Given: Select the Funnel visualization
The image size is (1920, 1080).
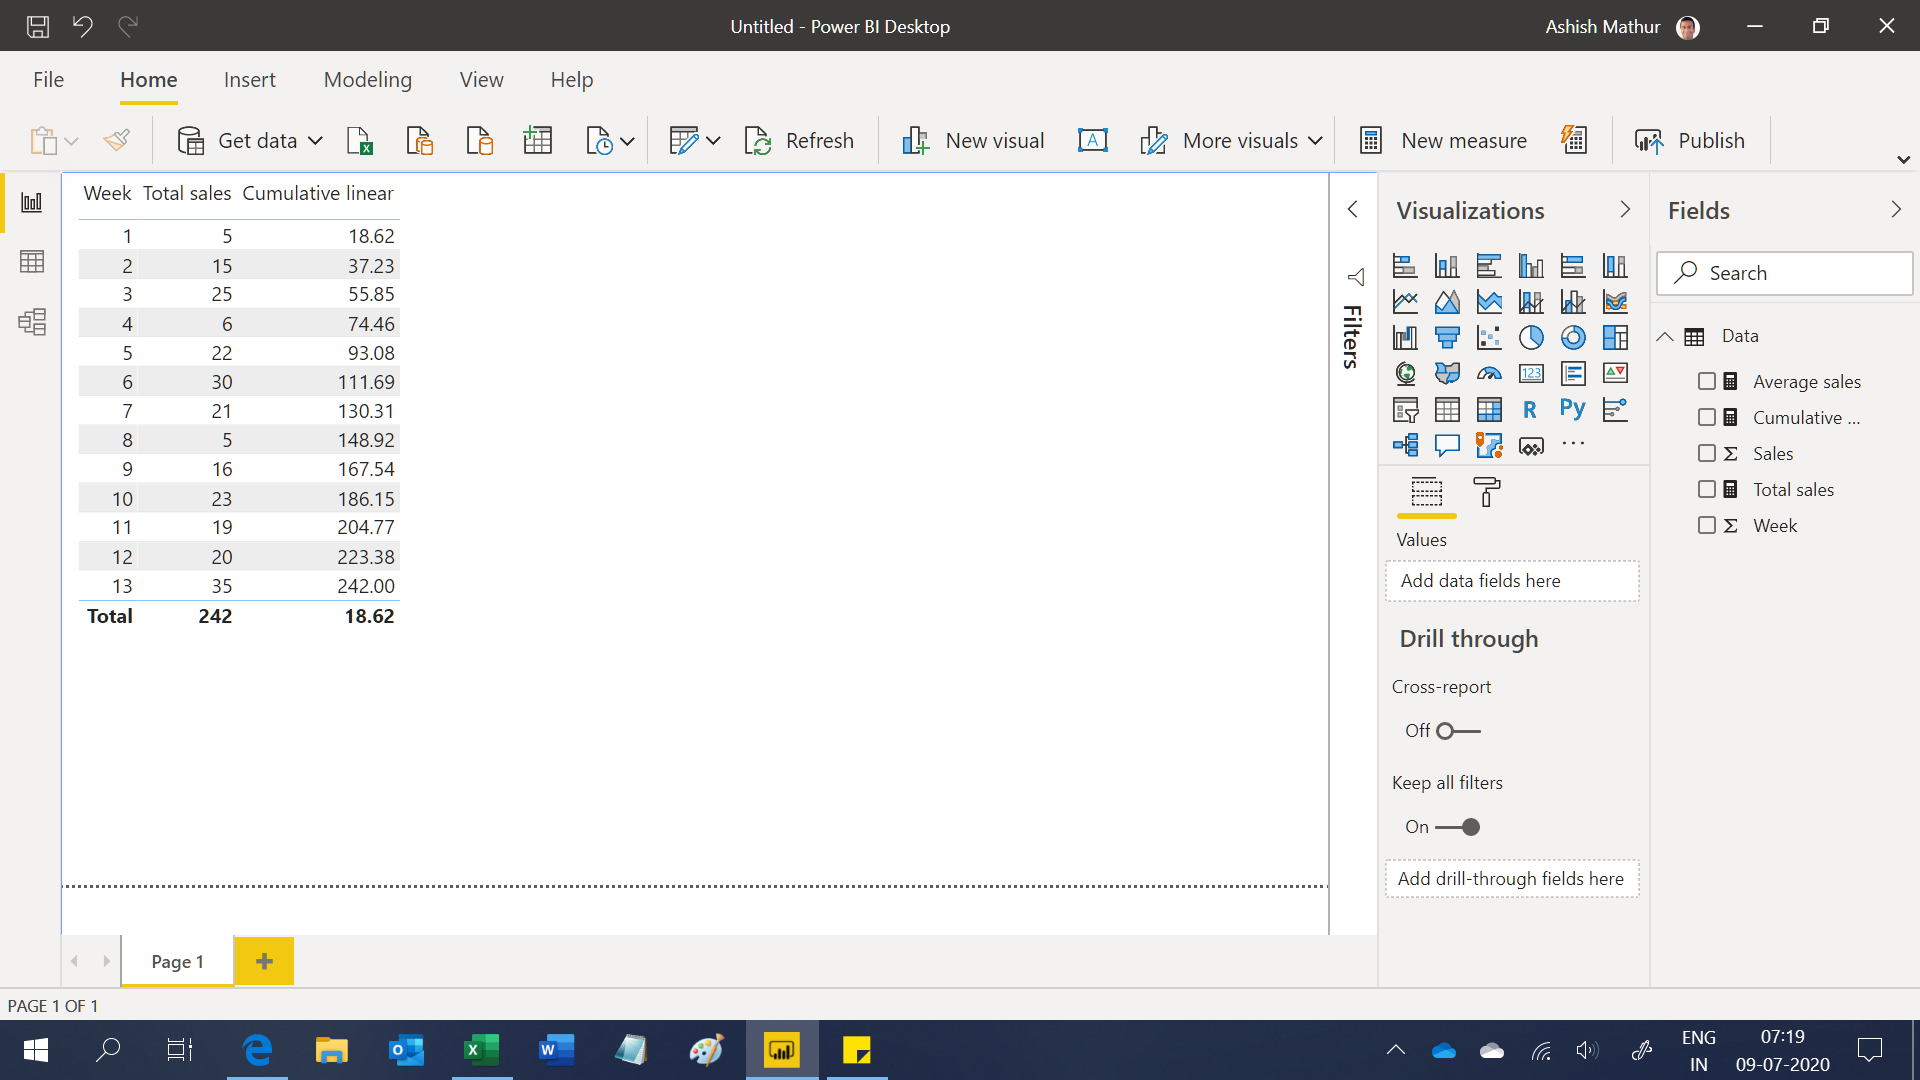Looking at the screenshot, I should 1447,338.
